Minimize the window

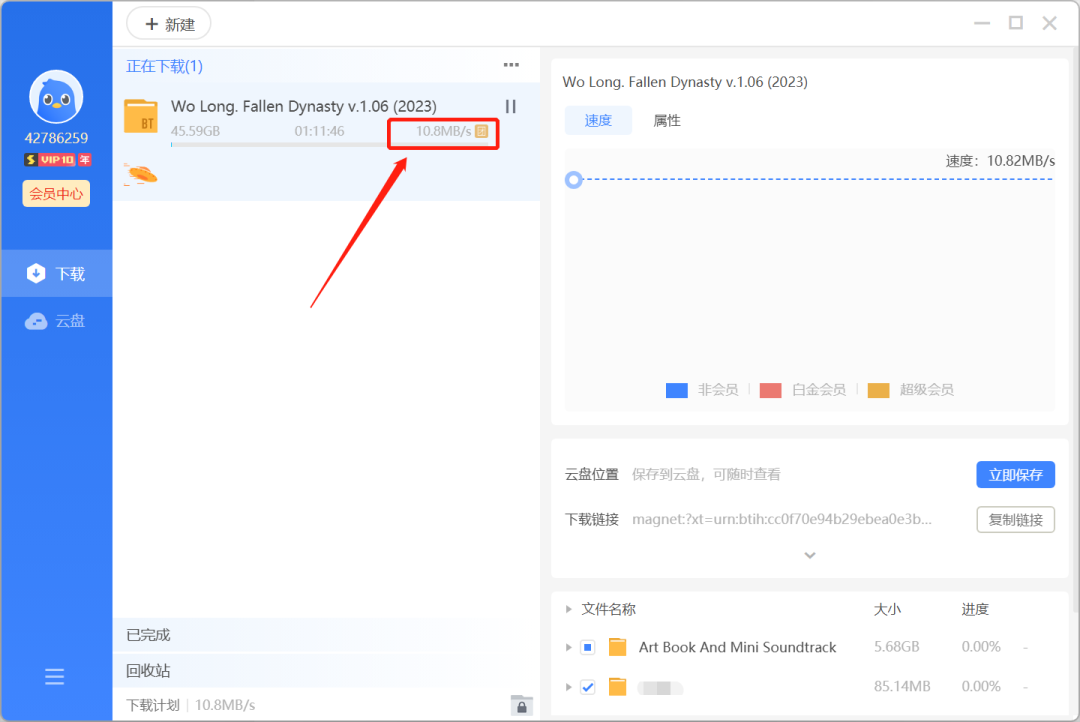pyautogui.click(x=982, y=23)
